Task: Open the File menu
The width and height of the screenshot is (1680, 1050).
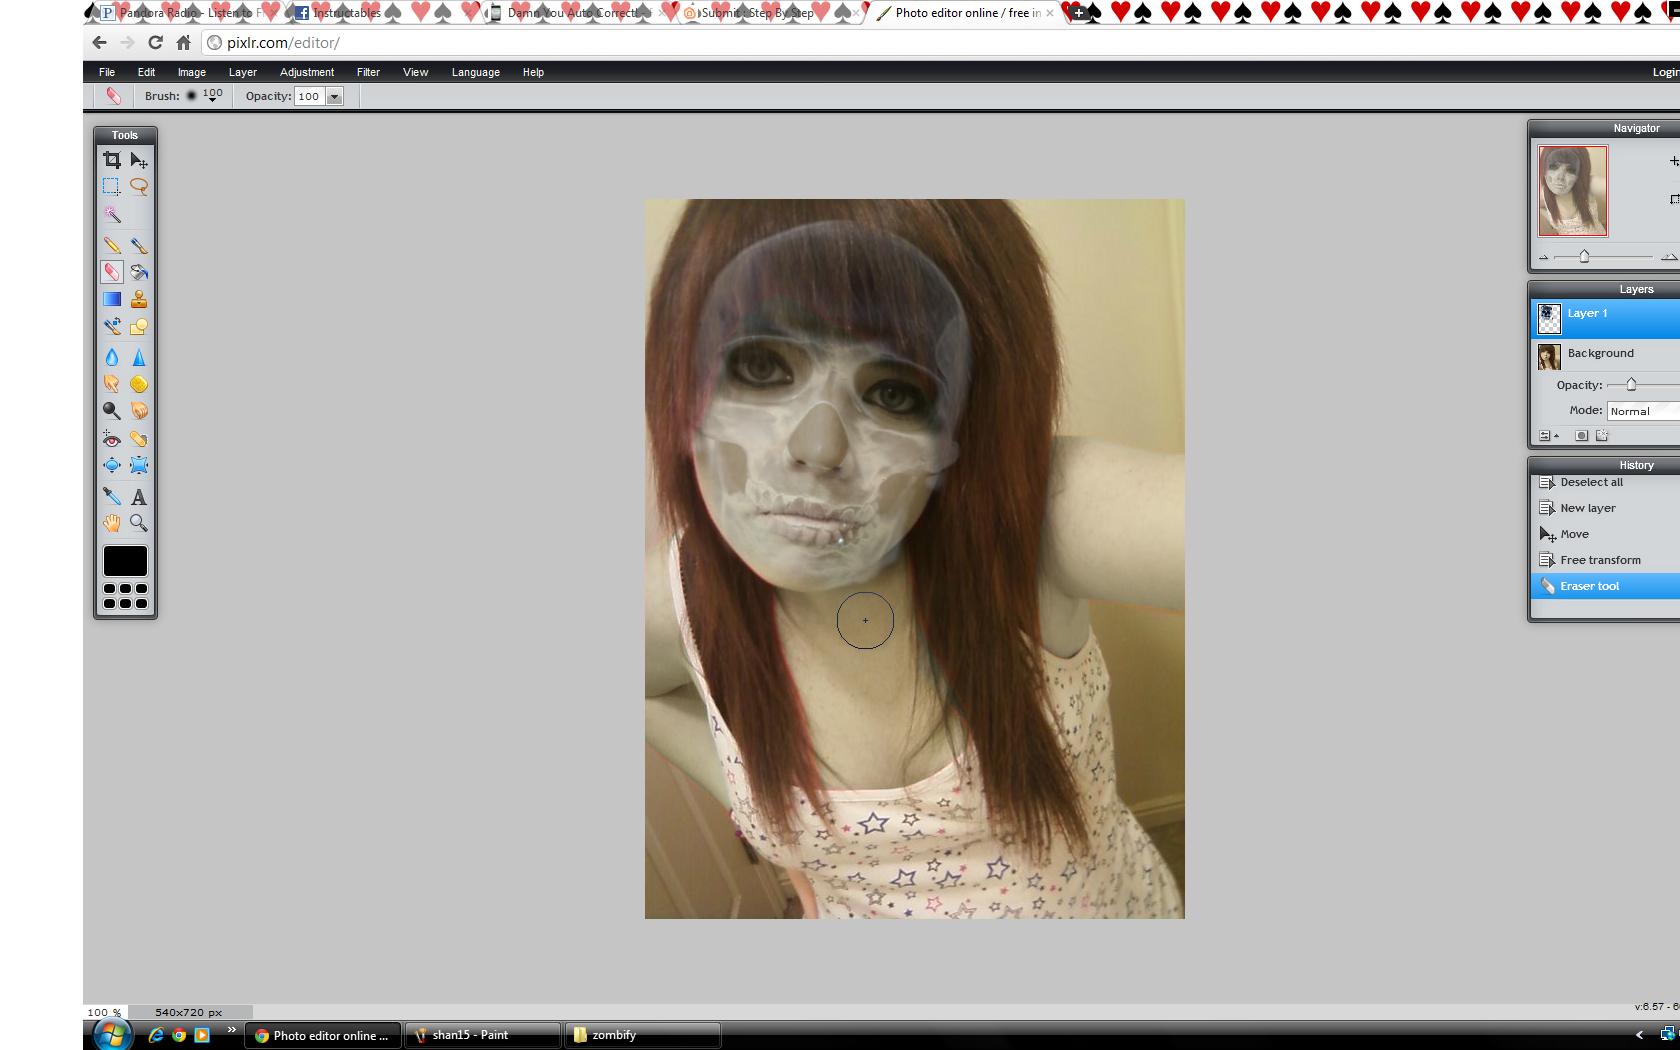Action: [107, 72]
